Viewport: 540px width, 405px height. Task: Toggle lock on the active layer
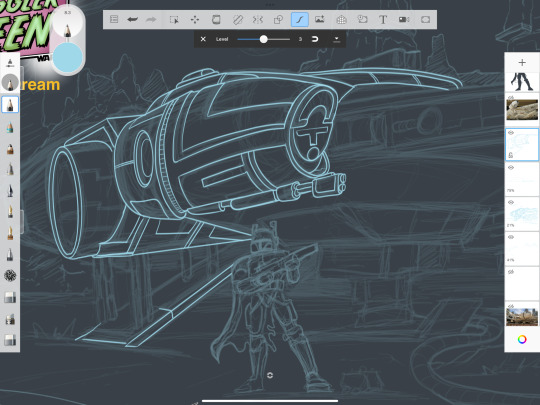pos(511,156)
